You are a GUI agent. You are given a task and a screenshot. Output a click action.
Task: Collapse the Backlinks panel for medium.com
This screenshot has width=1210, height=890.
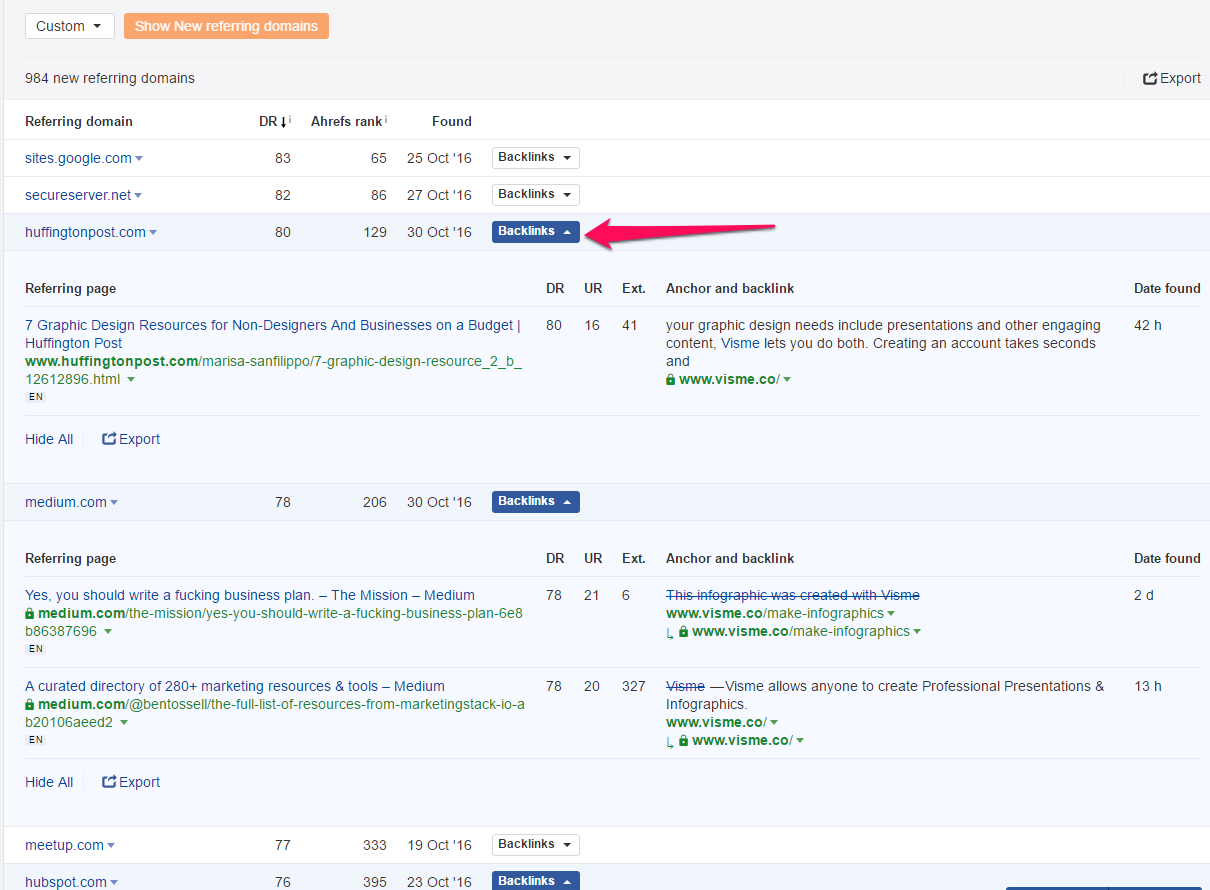[x=535, y=501]
